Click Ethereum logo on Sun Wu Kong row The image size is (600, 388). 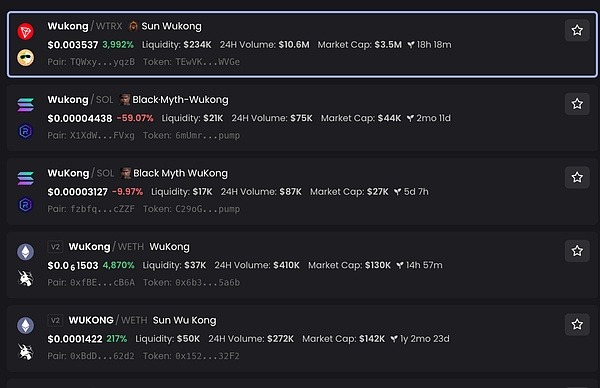pos(26,325)
